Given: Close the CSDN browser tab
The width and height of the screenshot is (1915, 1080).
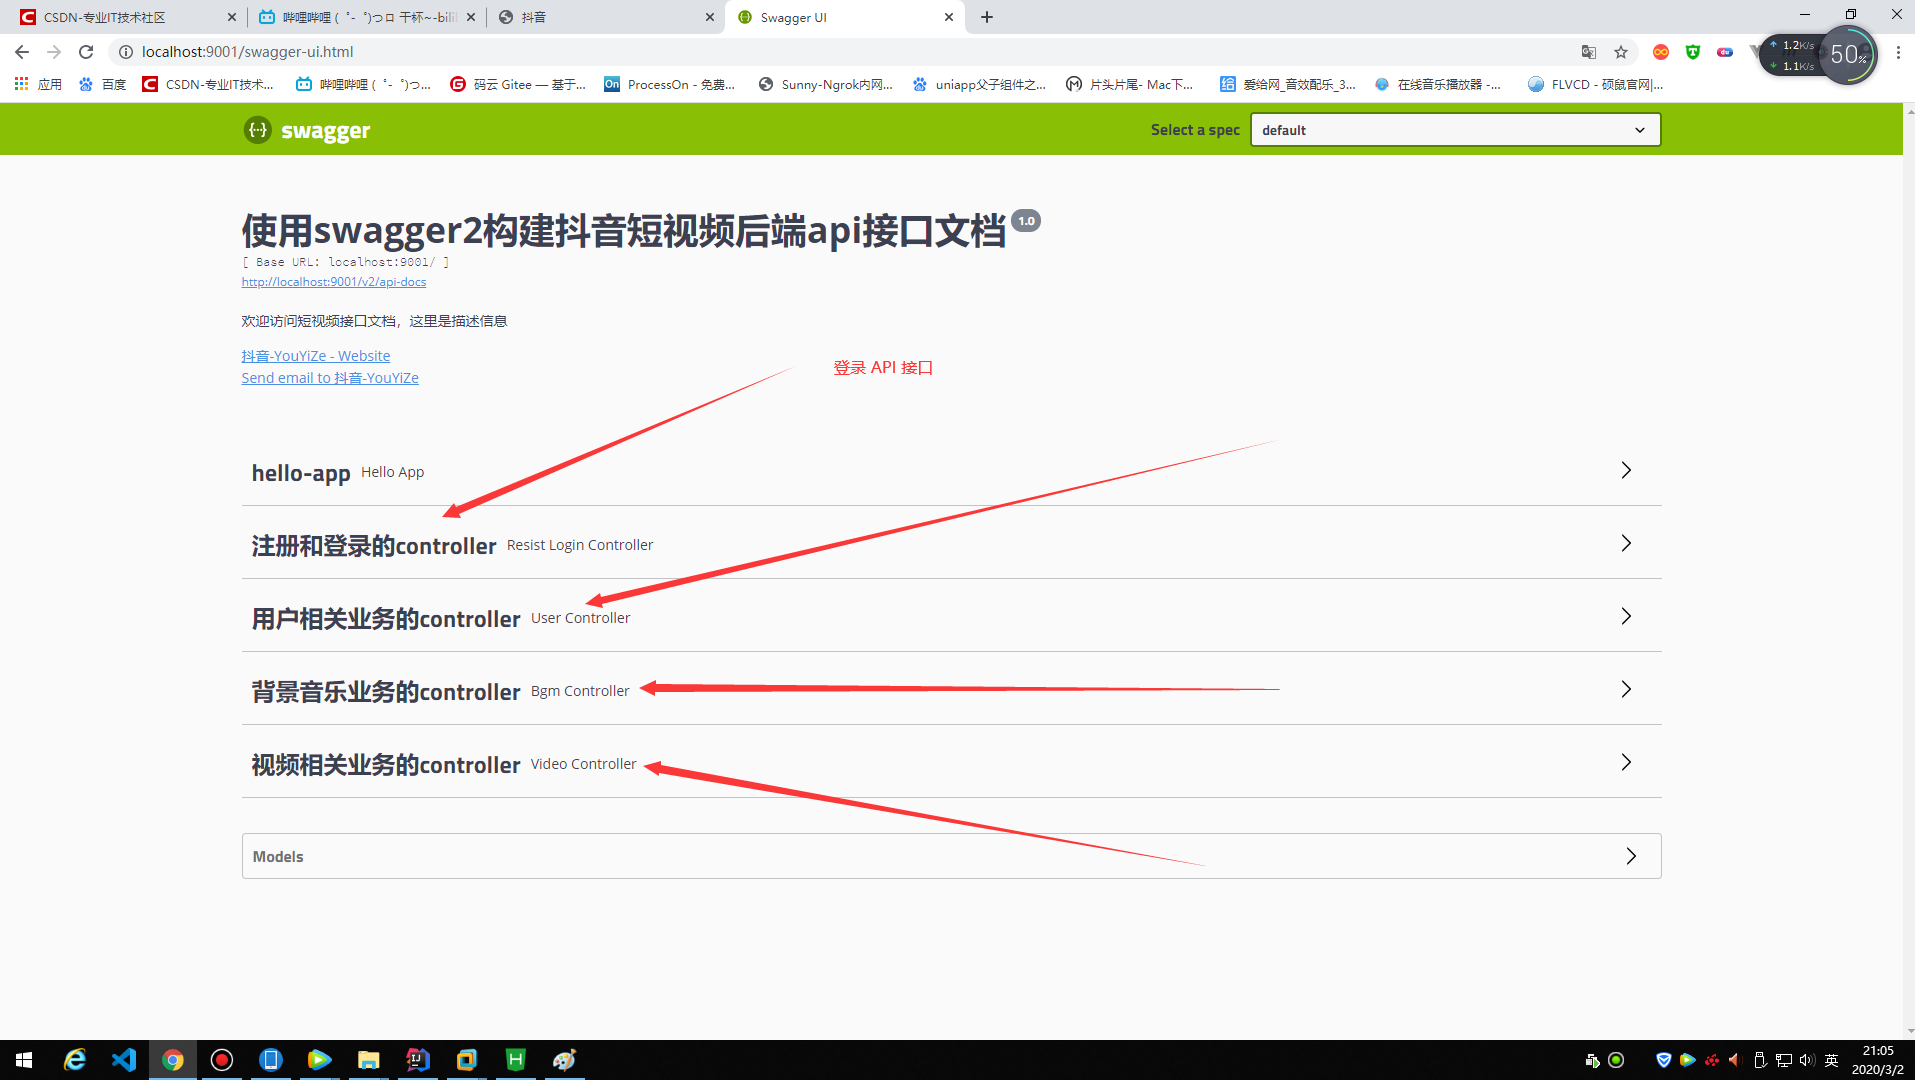Looking at the screenshot, I should 231,17.
